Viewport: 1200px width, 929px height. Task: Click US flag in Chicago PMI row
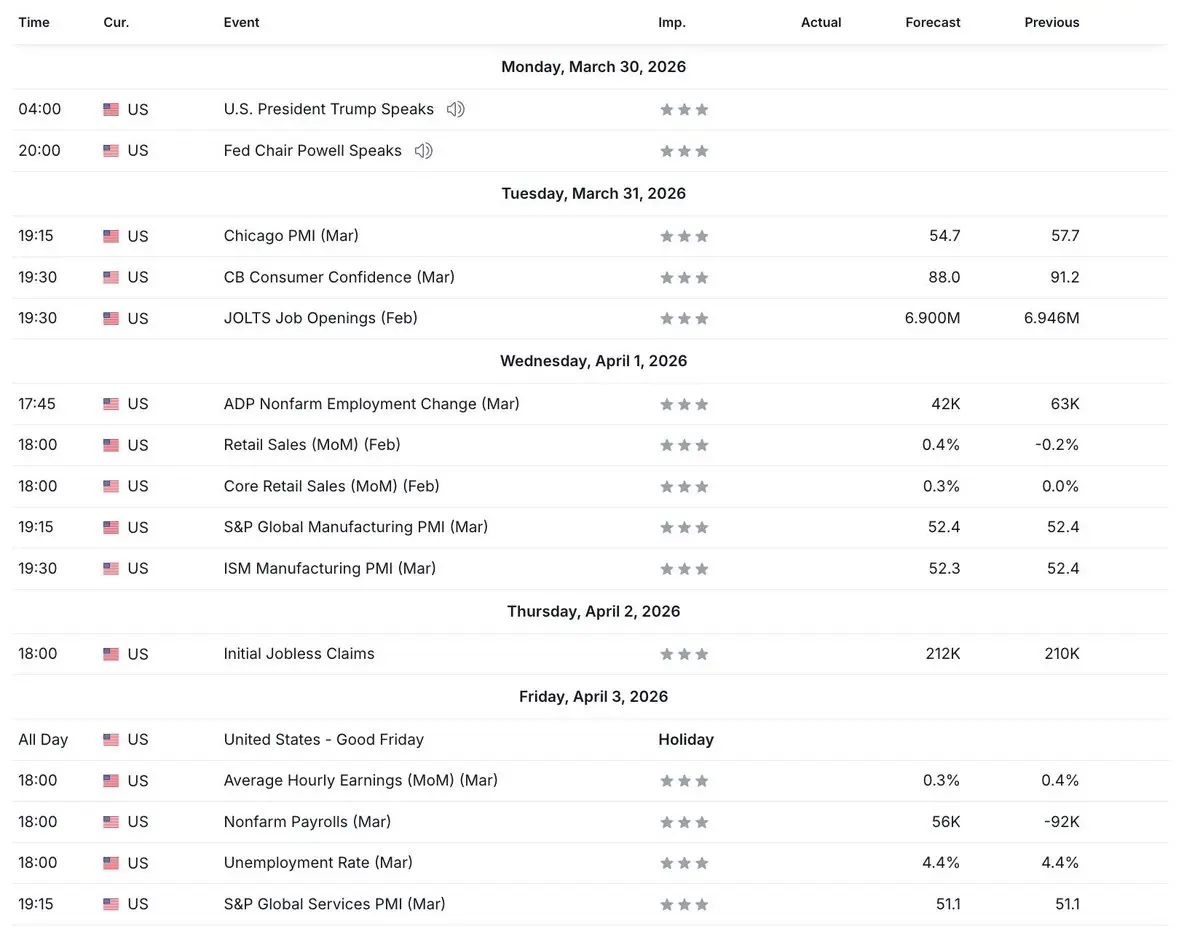pos(111,236)
